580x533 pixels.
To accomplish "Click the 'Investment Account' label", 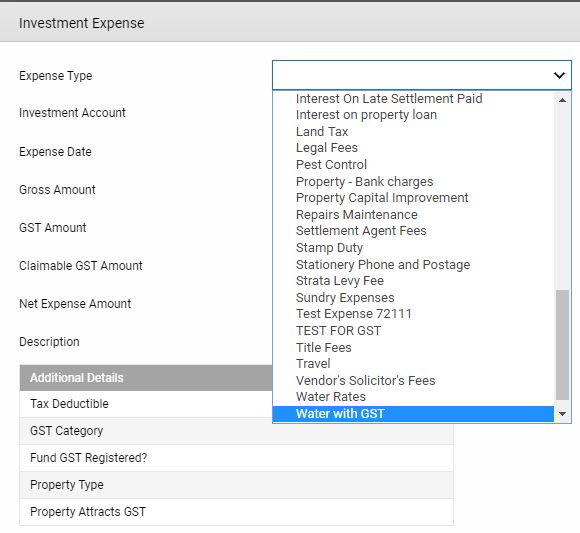I will (72, 113).
